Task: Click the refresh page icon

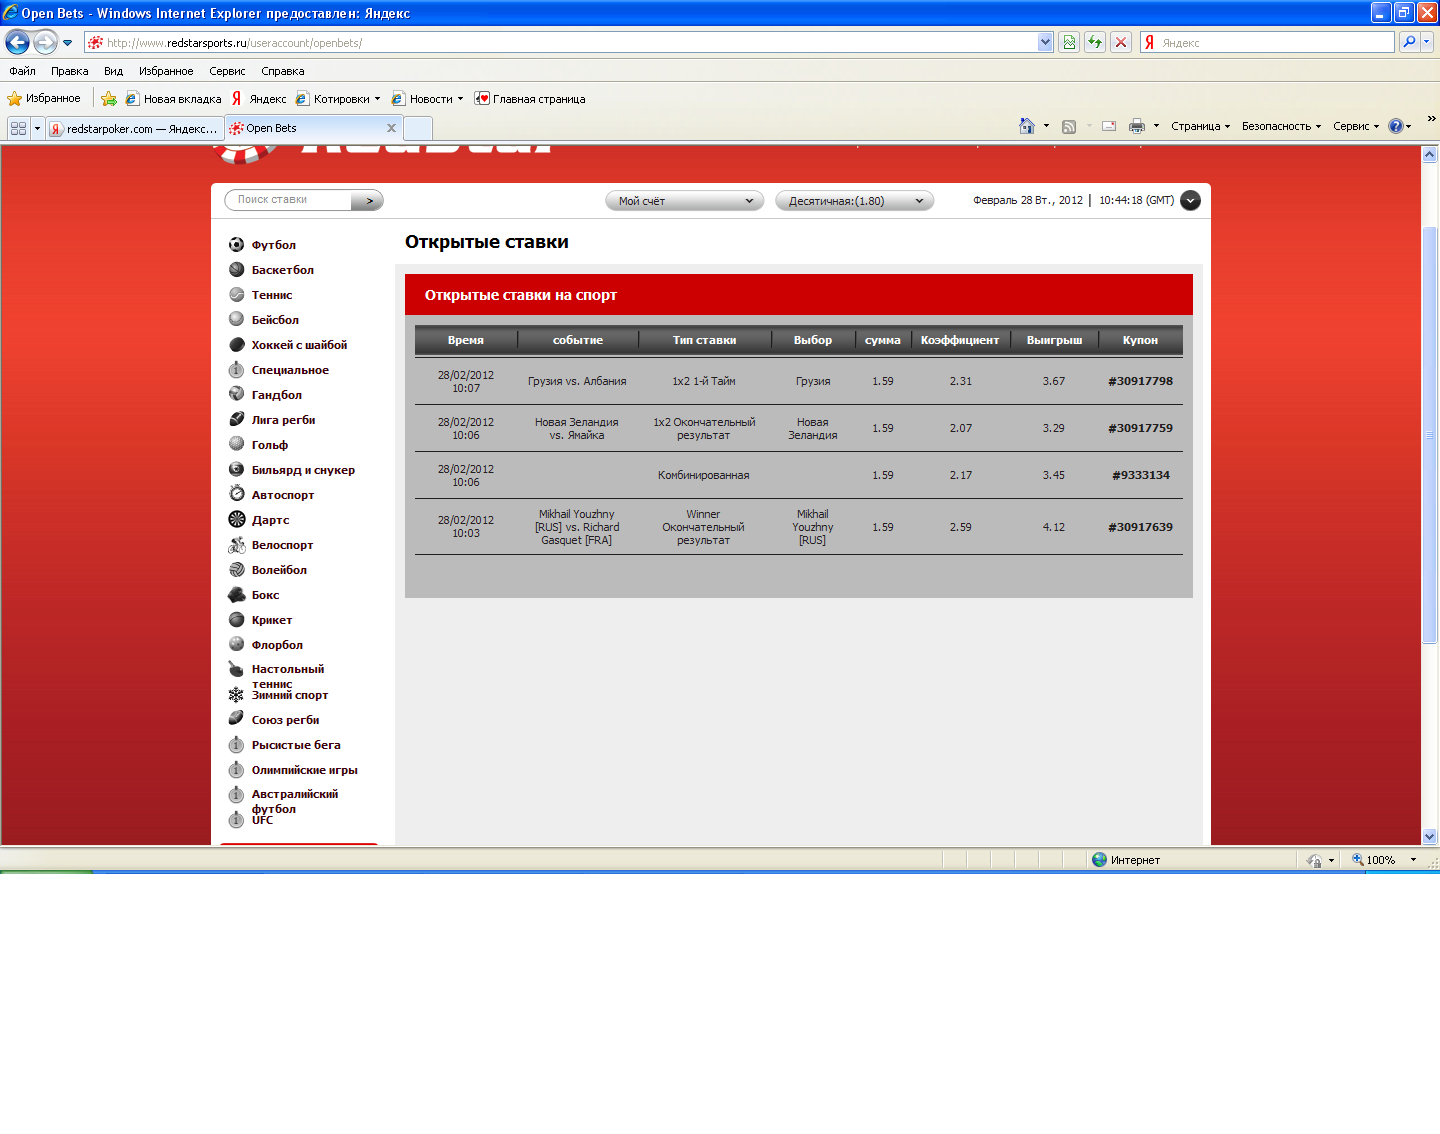Action: (x=1095, y=42)
